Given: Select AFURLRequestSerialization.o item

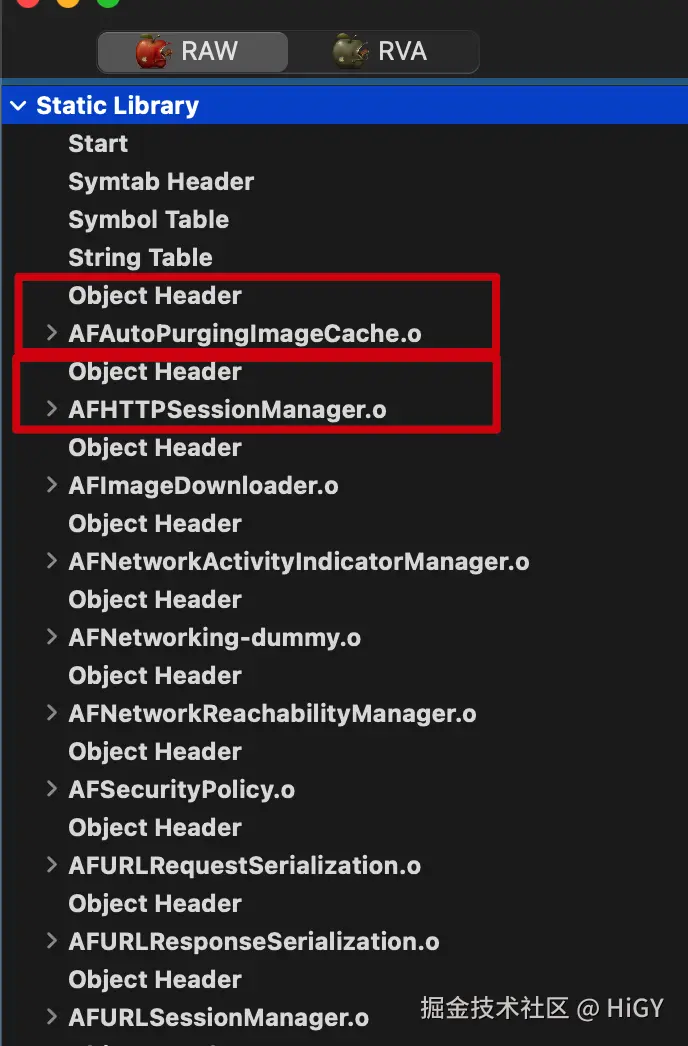Looking at the screenshot, I should pos(244,866).
